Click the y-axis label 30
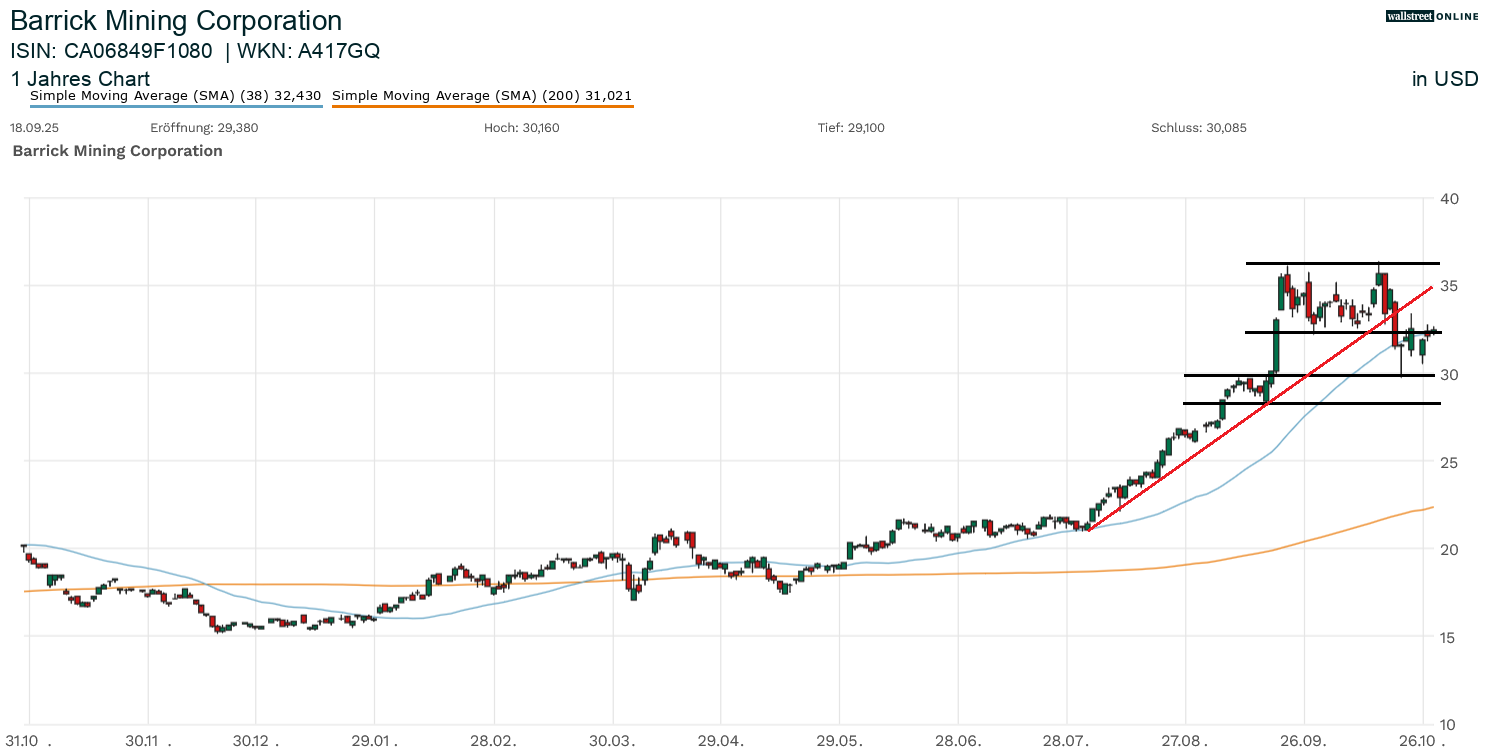The height and width of the screenshot is (749, 1490). [1449, 374]
